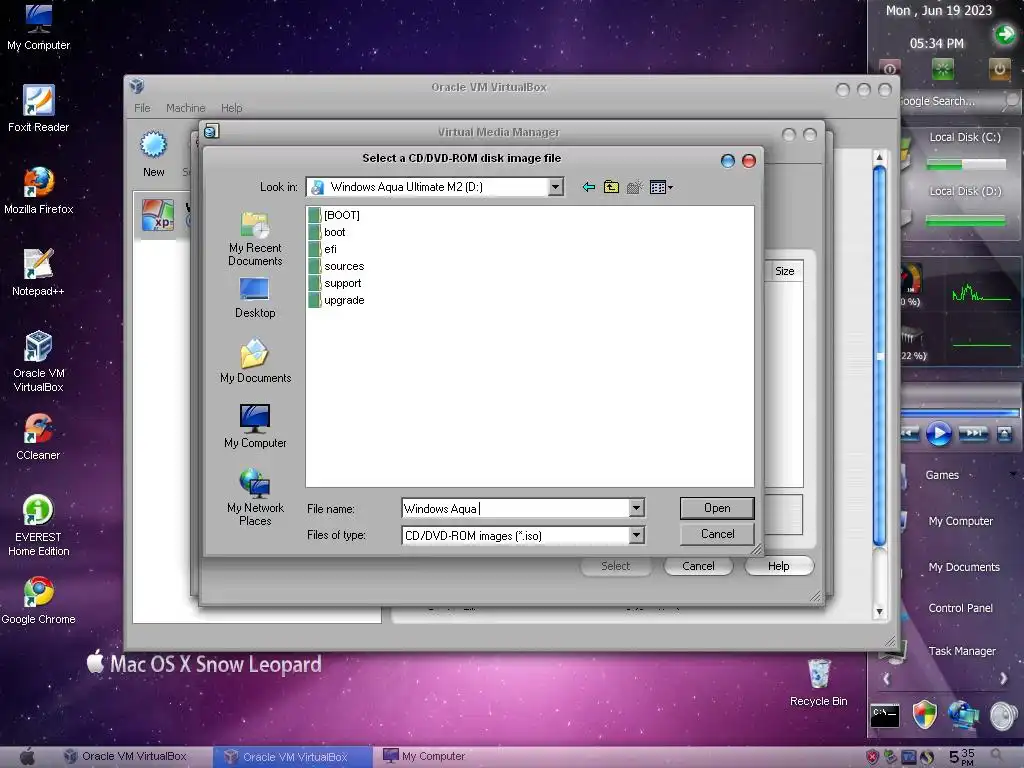Click the Size column header

[x=784, y=271]
